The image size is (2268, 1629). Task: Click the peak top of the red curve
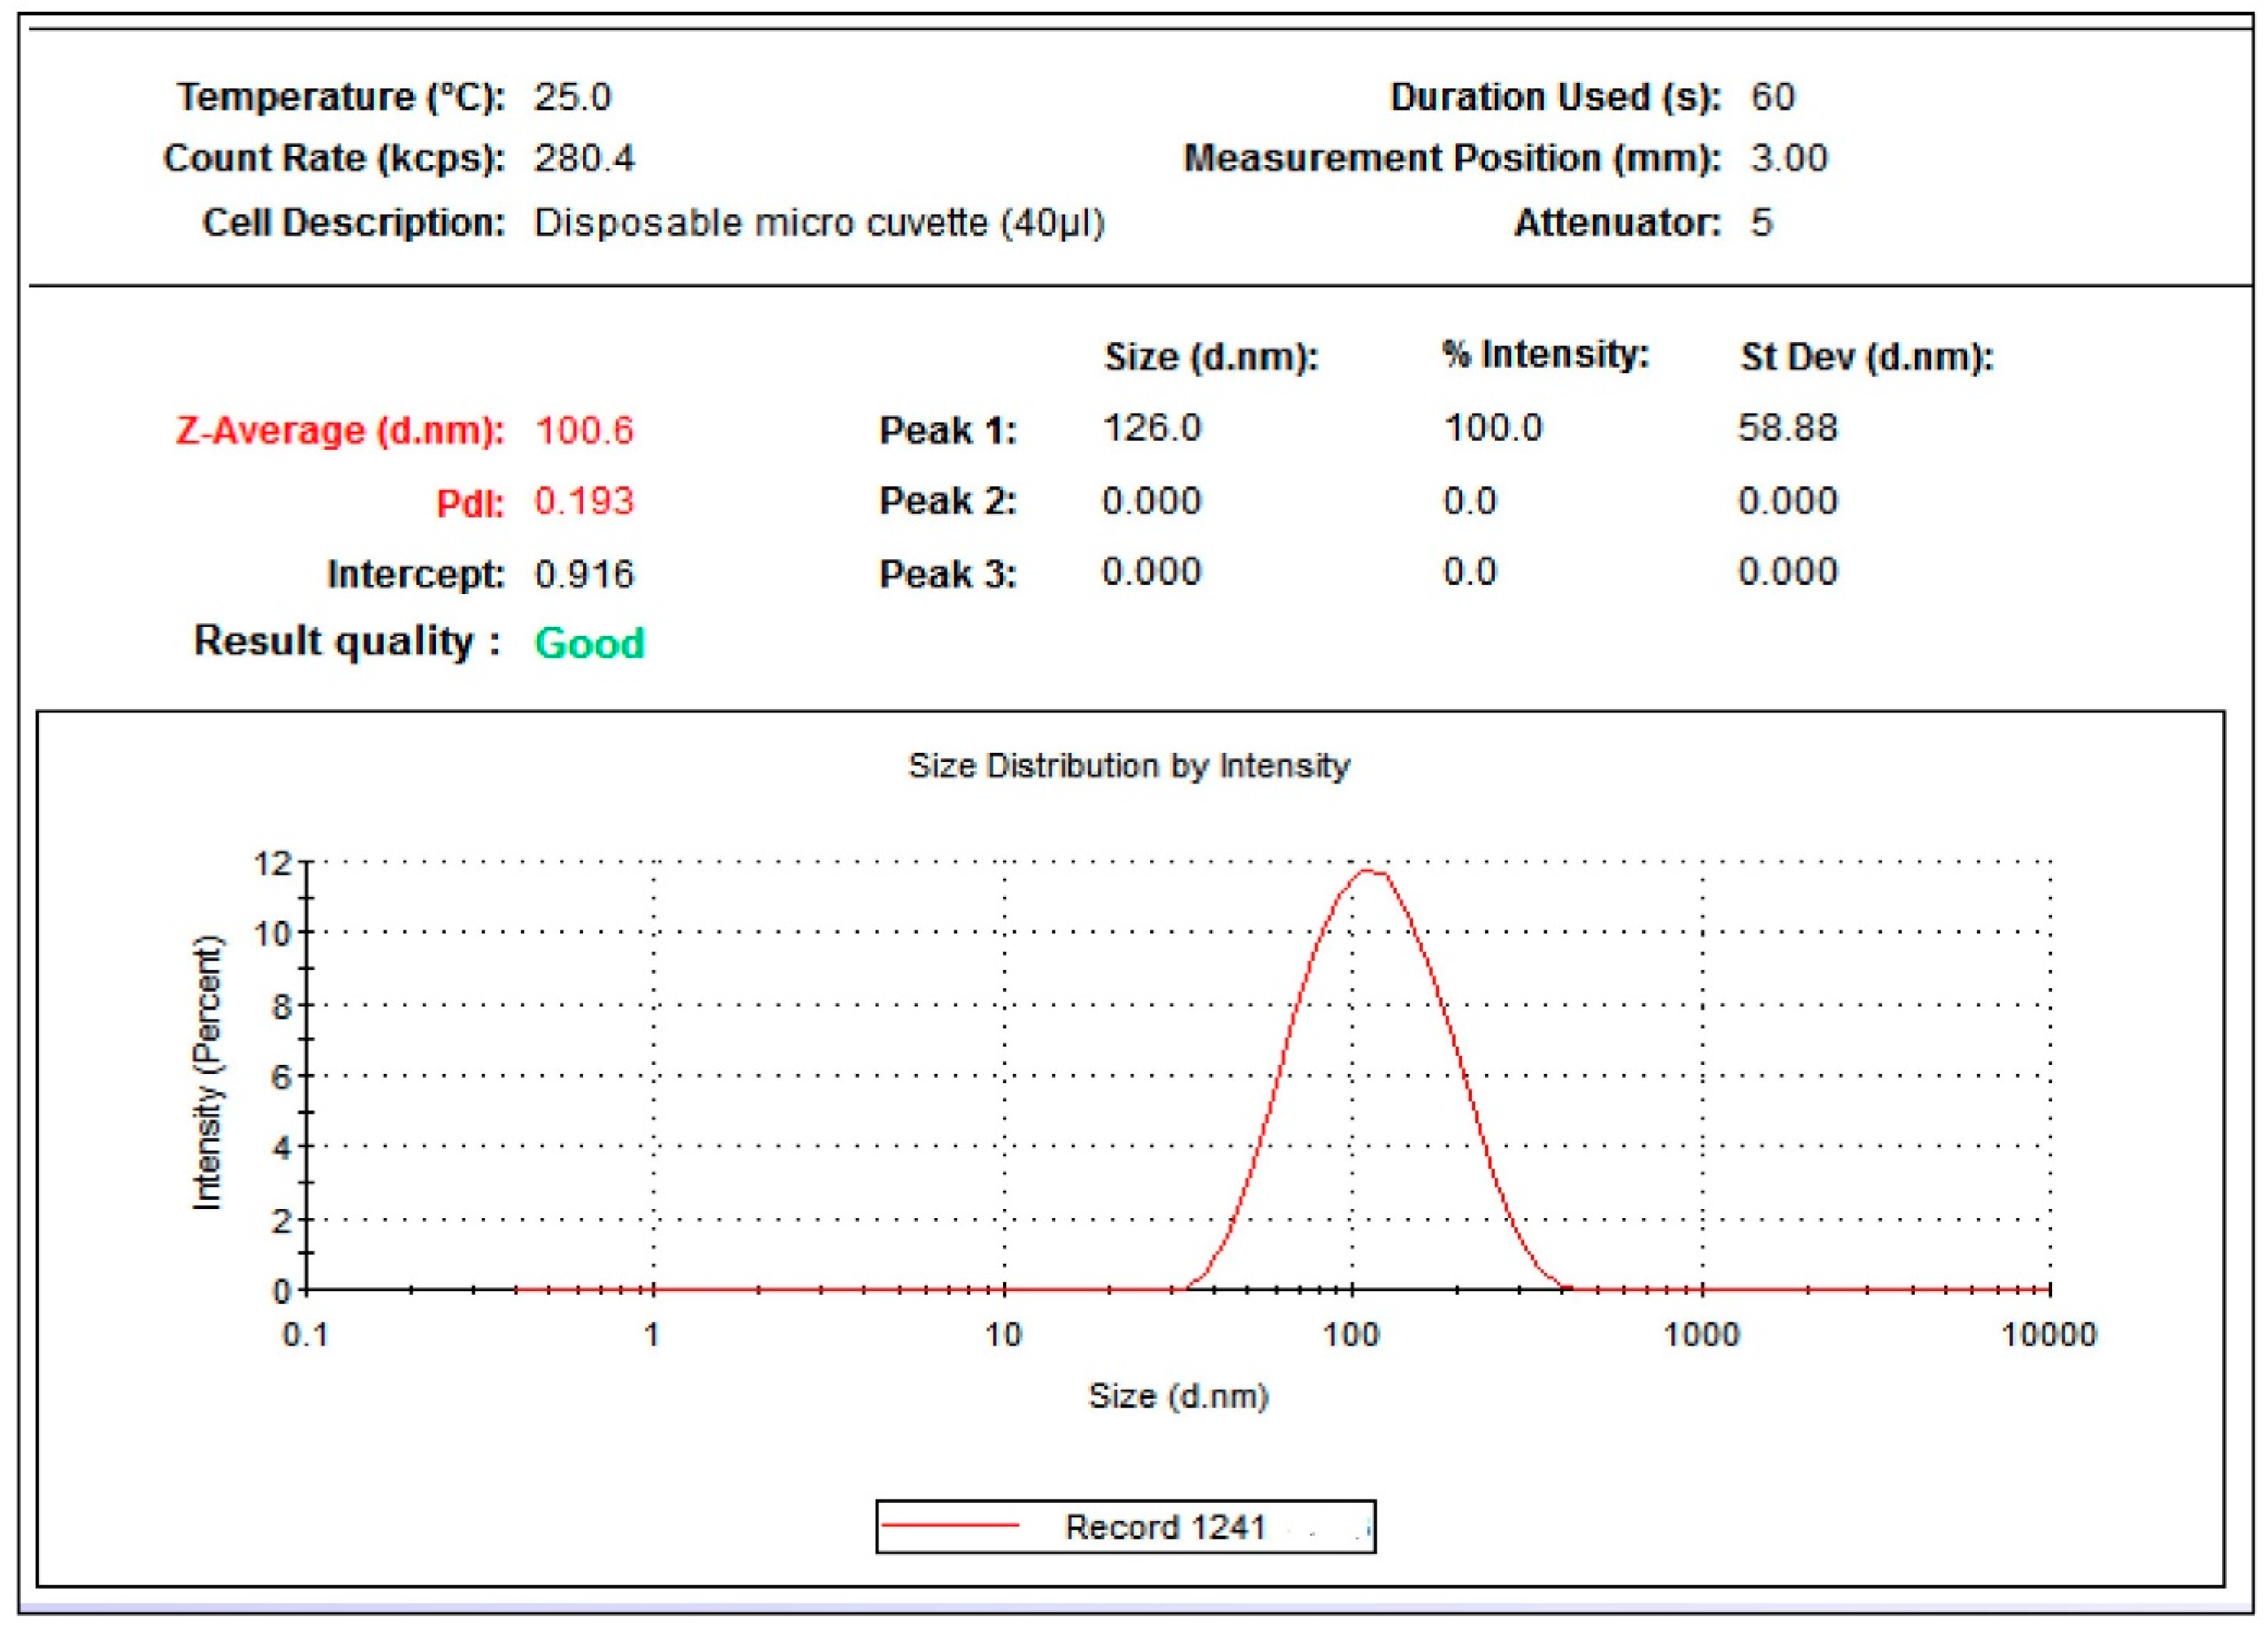[x=1368, y=871]
